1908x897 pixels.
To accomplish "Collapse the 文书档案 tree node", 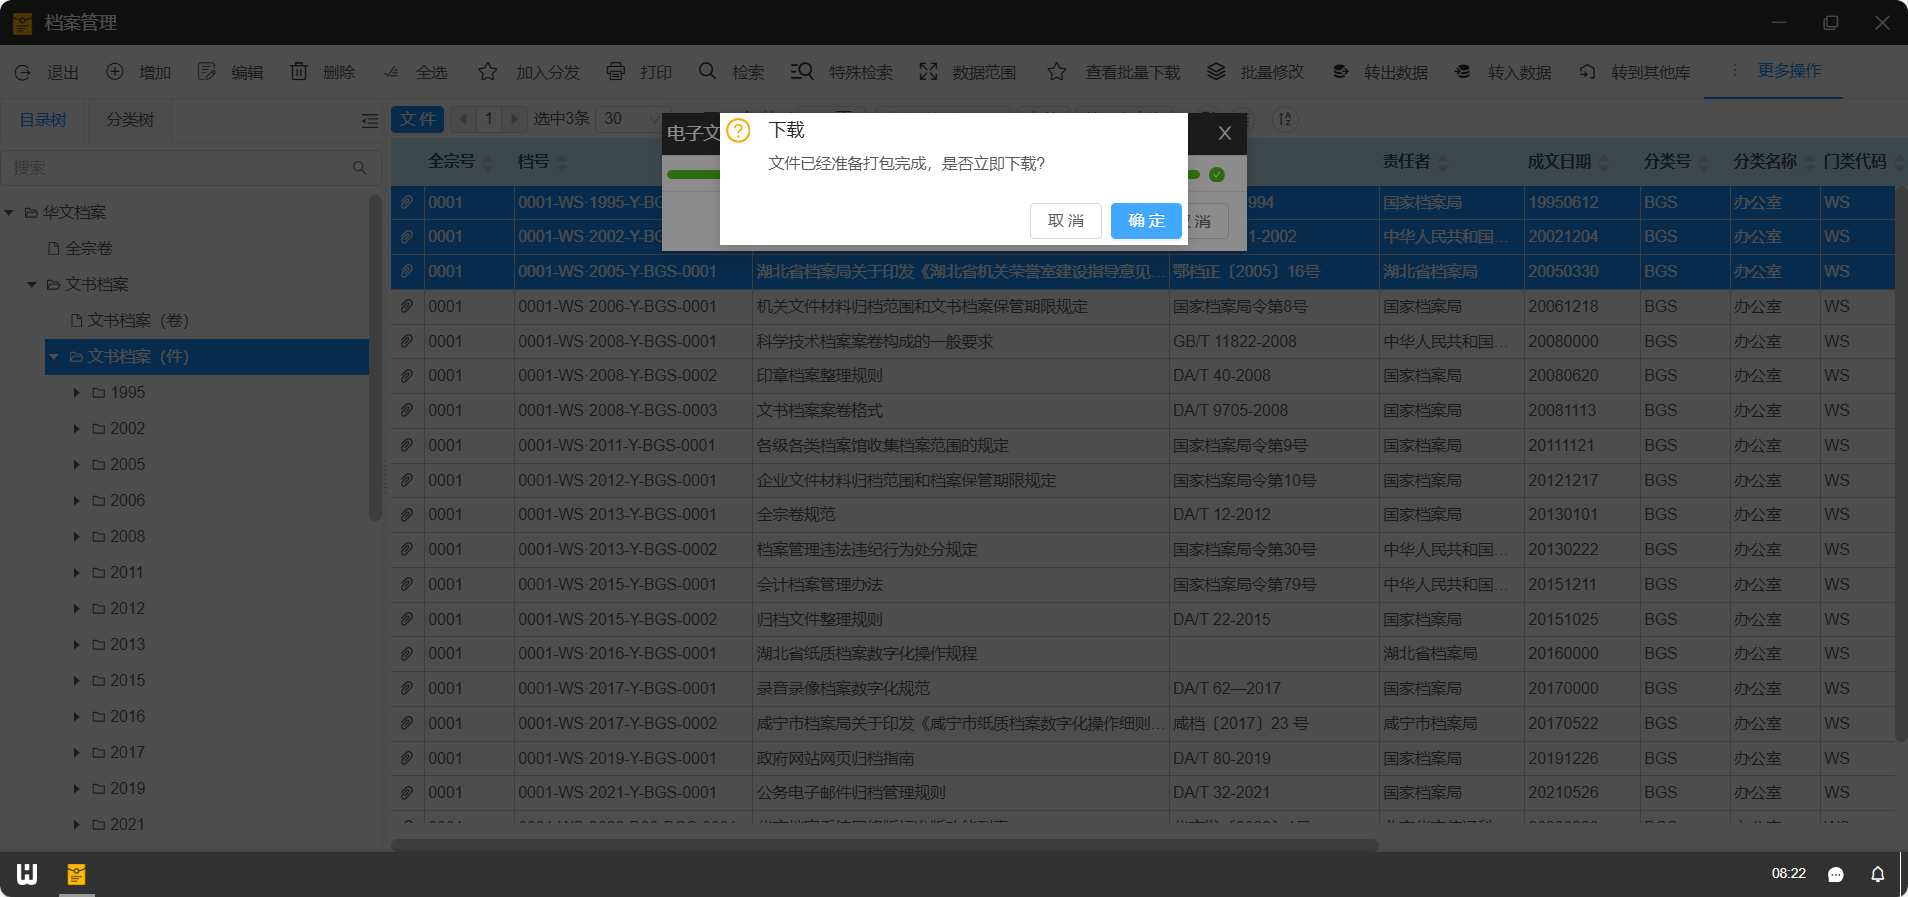I will (32, 285).
